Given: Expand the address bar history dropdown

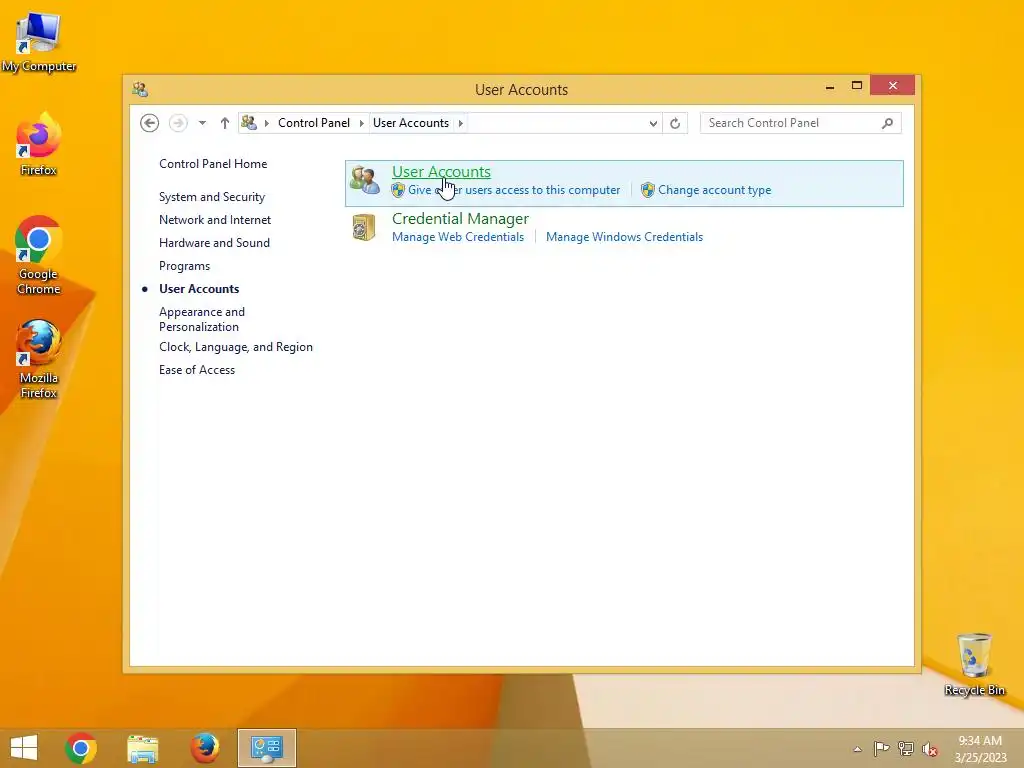Looking at the screenshot, I should click(652, 123).
